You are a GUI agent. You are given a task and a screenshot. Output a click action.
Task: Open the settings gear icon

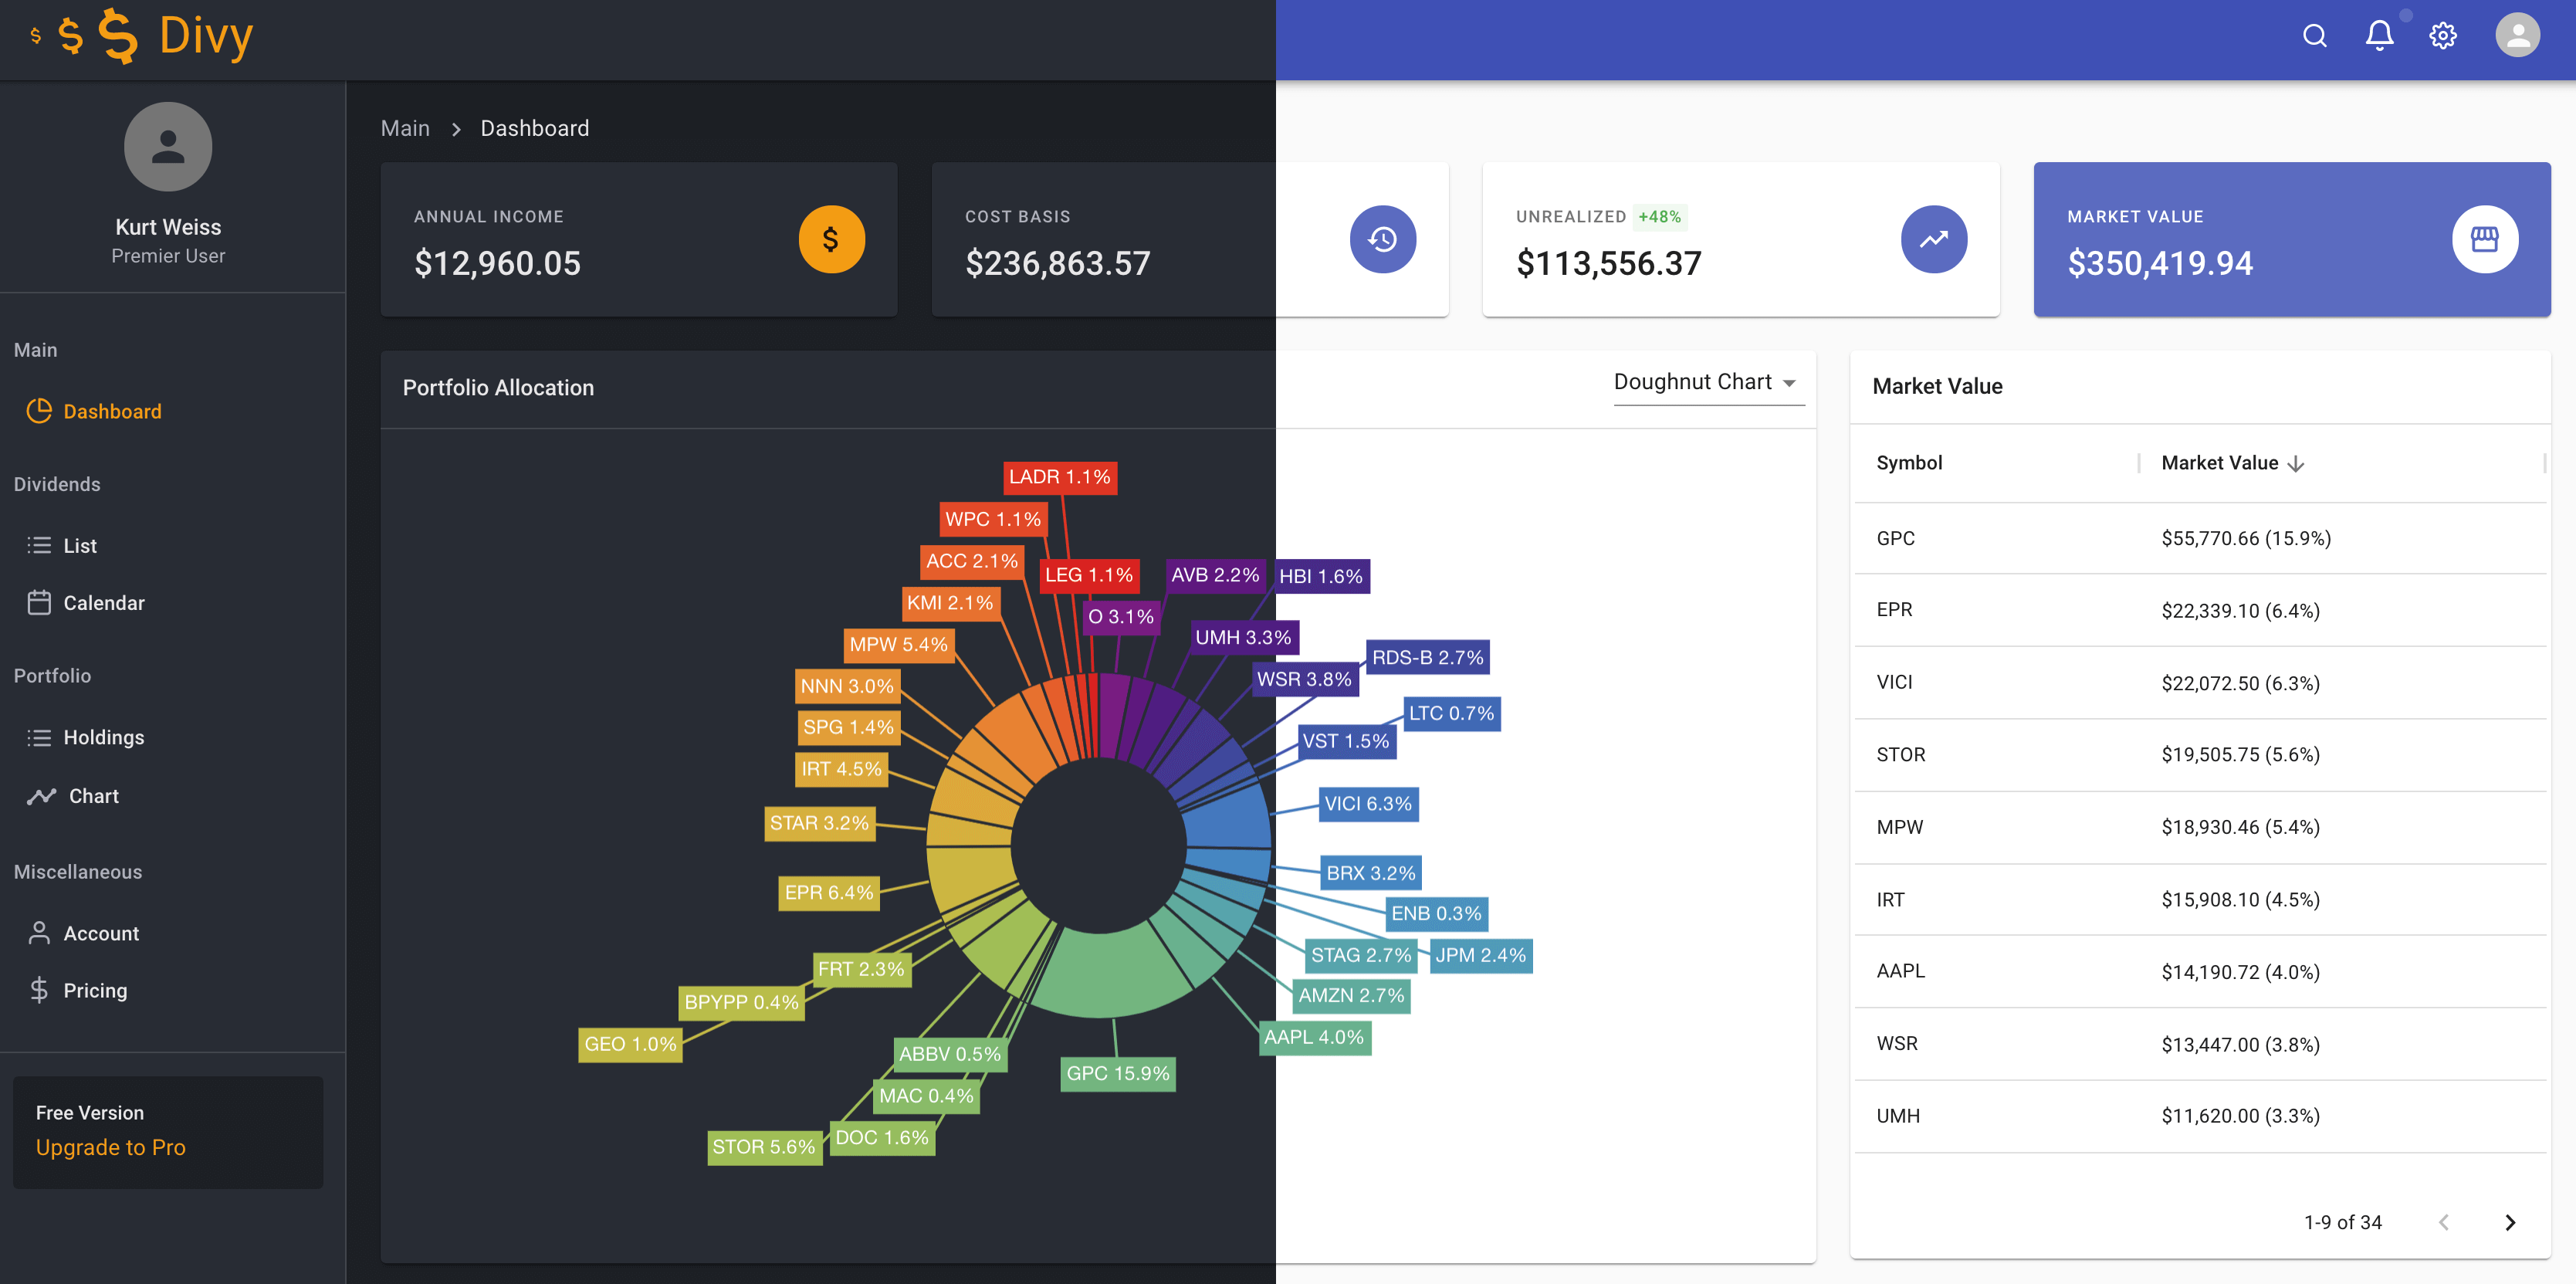[2443, 36]
